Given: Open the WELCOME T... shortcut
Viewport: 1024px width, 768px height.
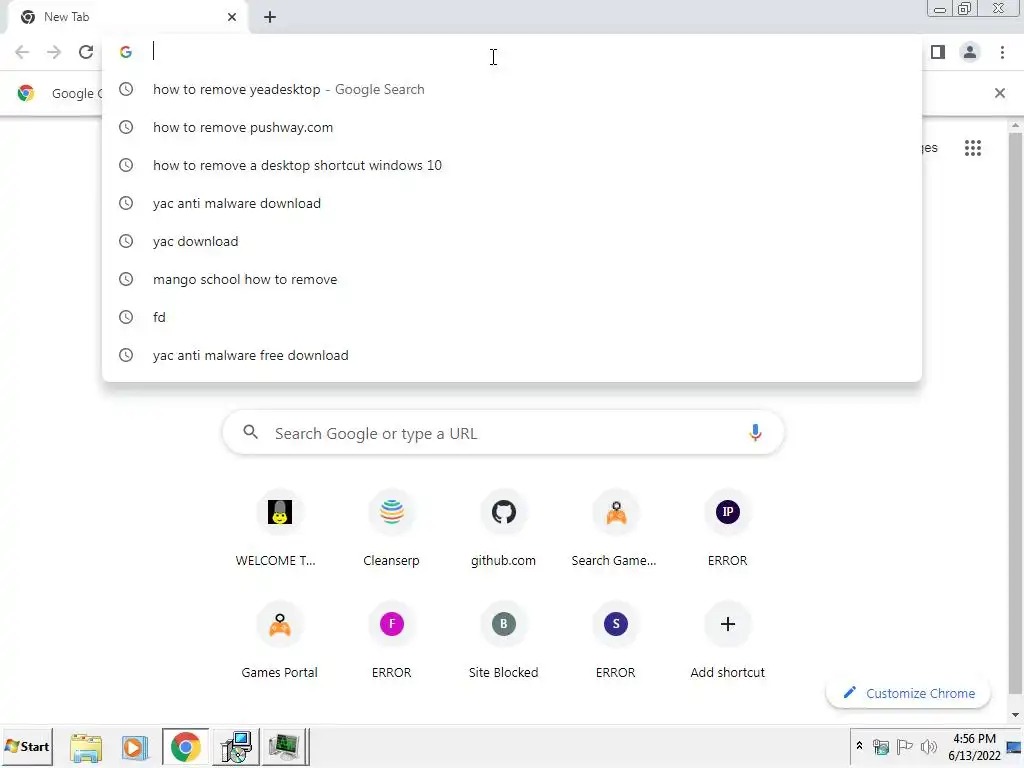Looking at the screenshot, I should tap(279, 530).
